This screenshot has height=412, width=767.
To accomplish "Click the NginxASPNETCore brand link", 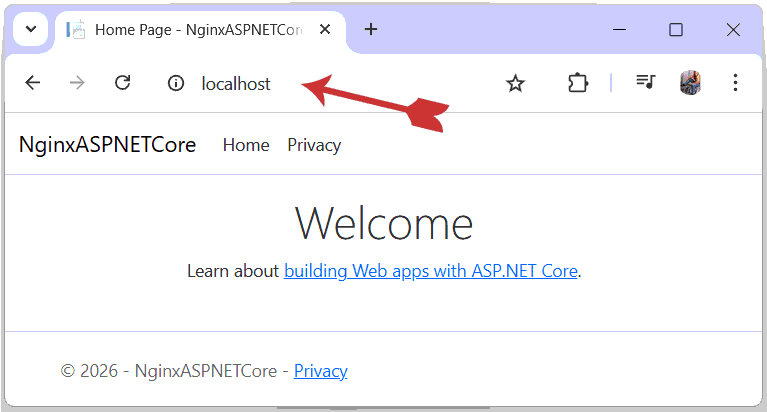I will coord(107,145).
